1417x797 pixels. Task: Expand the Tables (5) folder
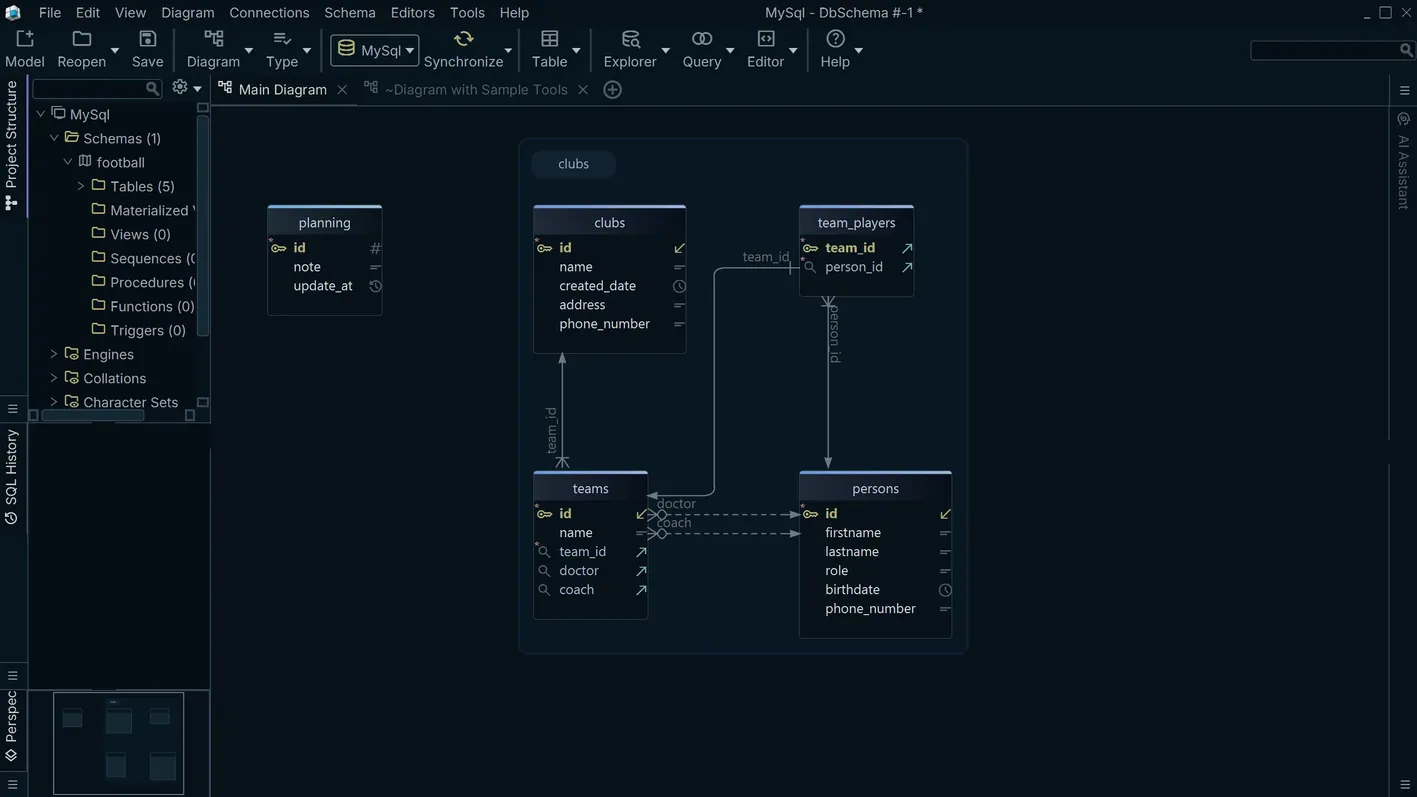(80, 187)
